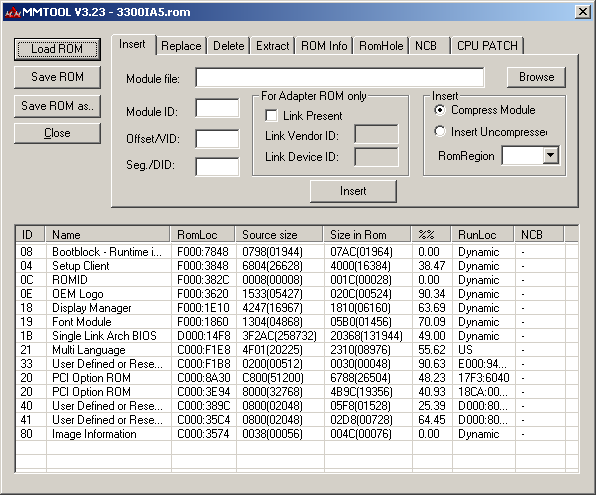Select the Display Manager row
The width and height of the screenshot is (596, 495).
coord(297,308)
